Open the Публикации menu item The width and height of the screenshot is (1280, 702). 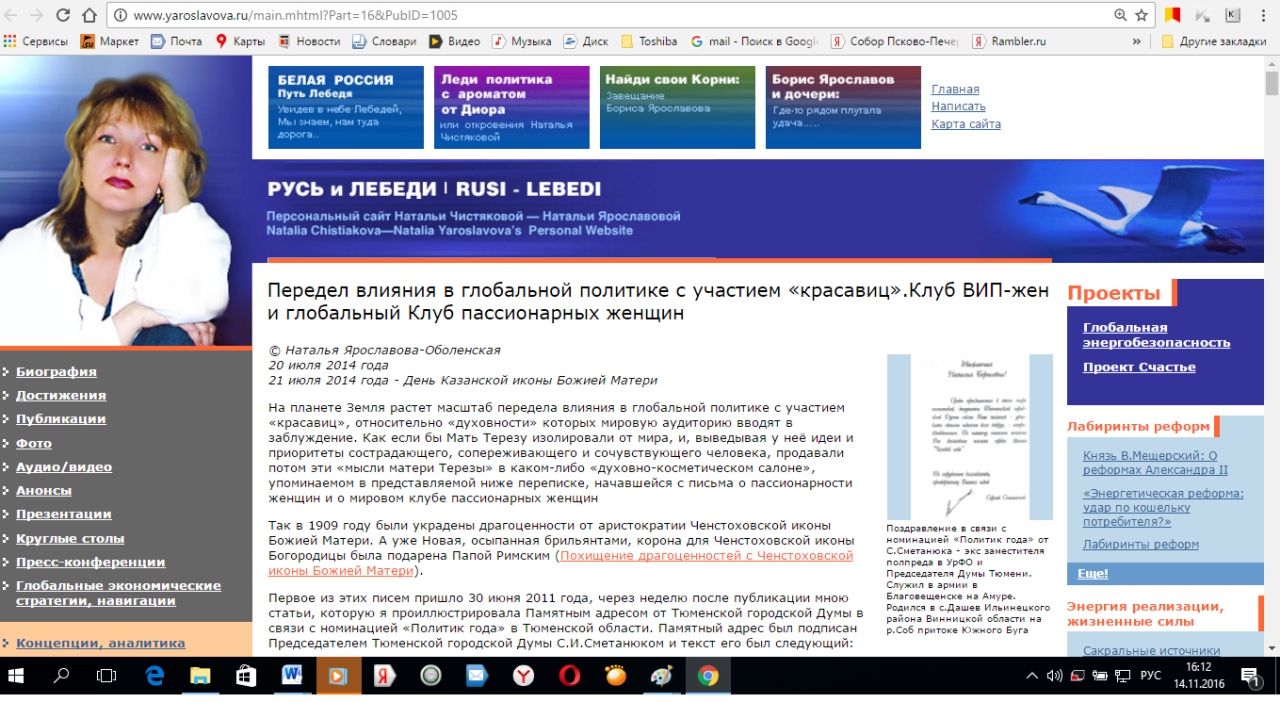(x=61, y=419)
